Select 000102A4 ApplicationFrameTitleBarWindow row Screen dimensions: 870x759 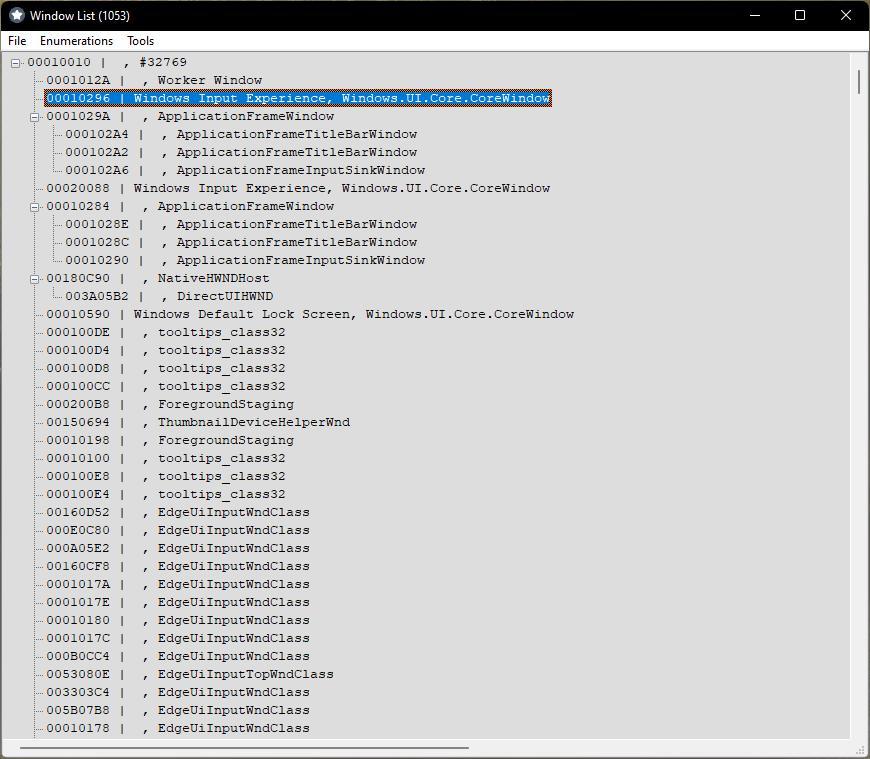(241, 134)
